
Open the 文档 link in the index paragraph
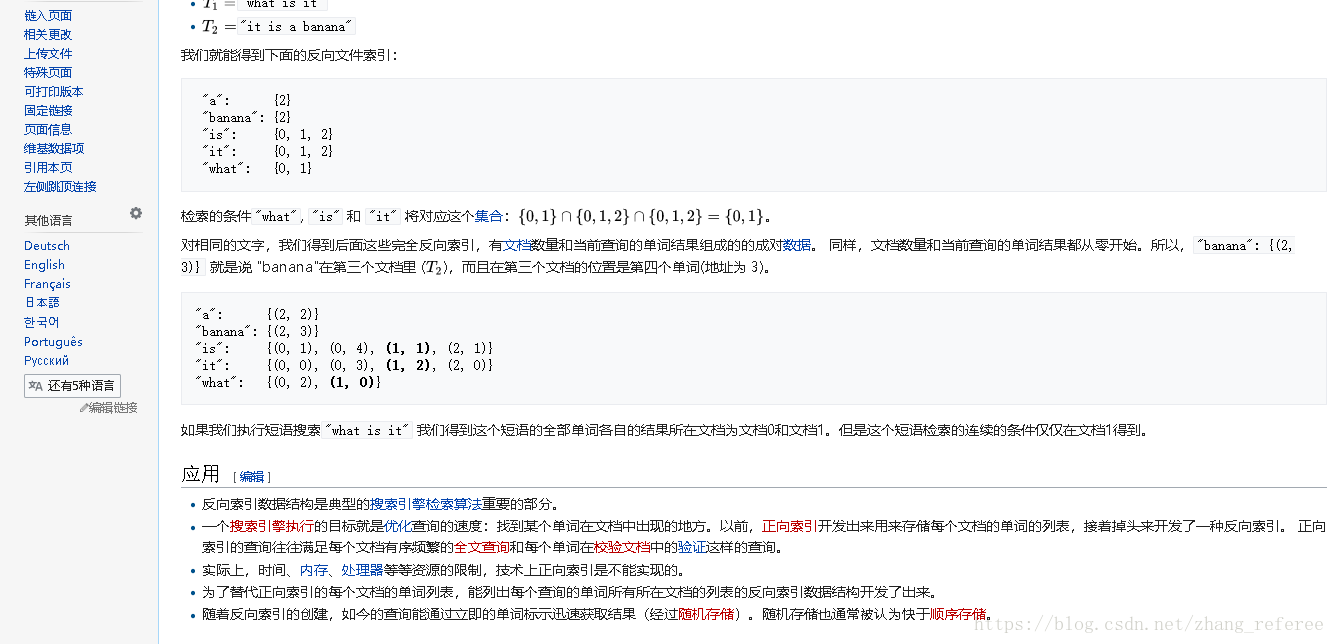[x=517, y=245]
